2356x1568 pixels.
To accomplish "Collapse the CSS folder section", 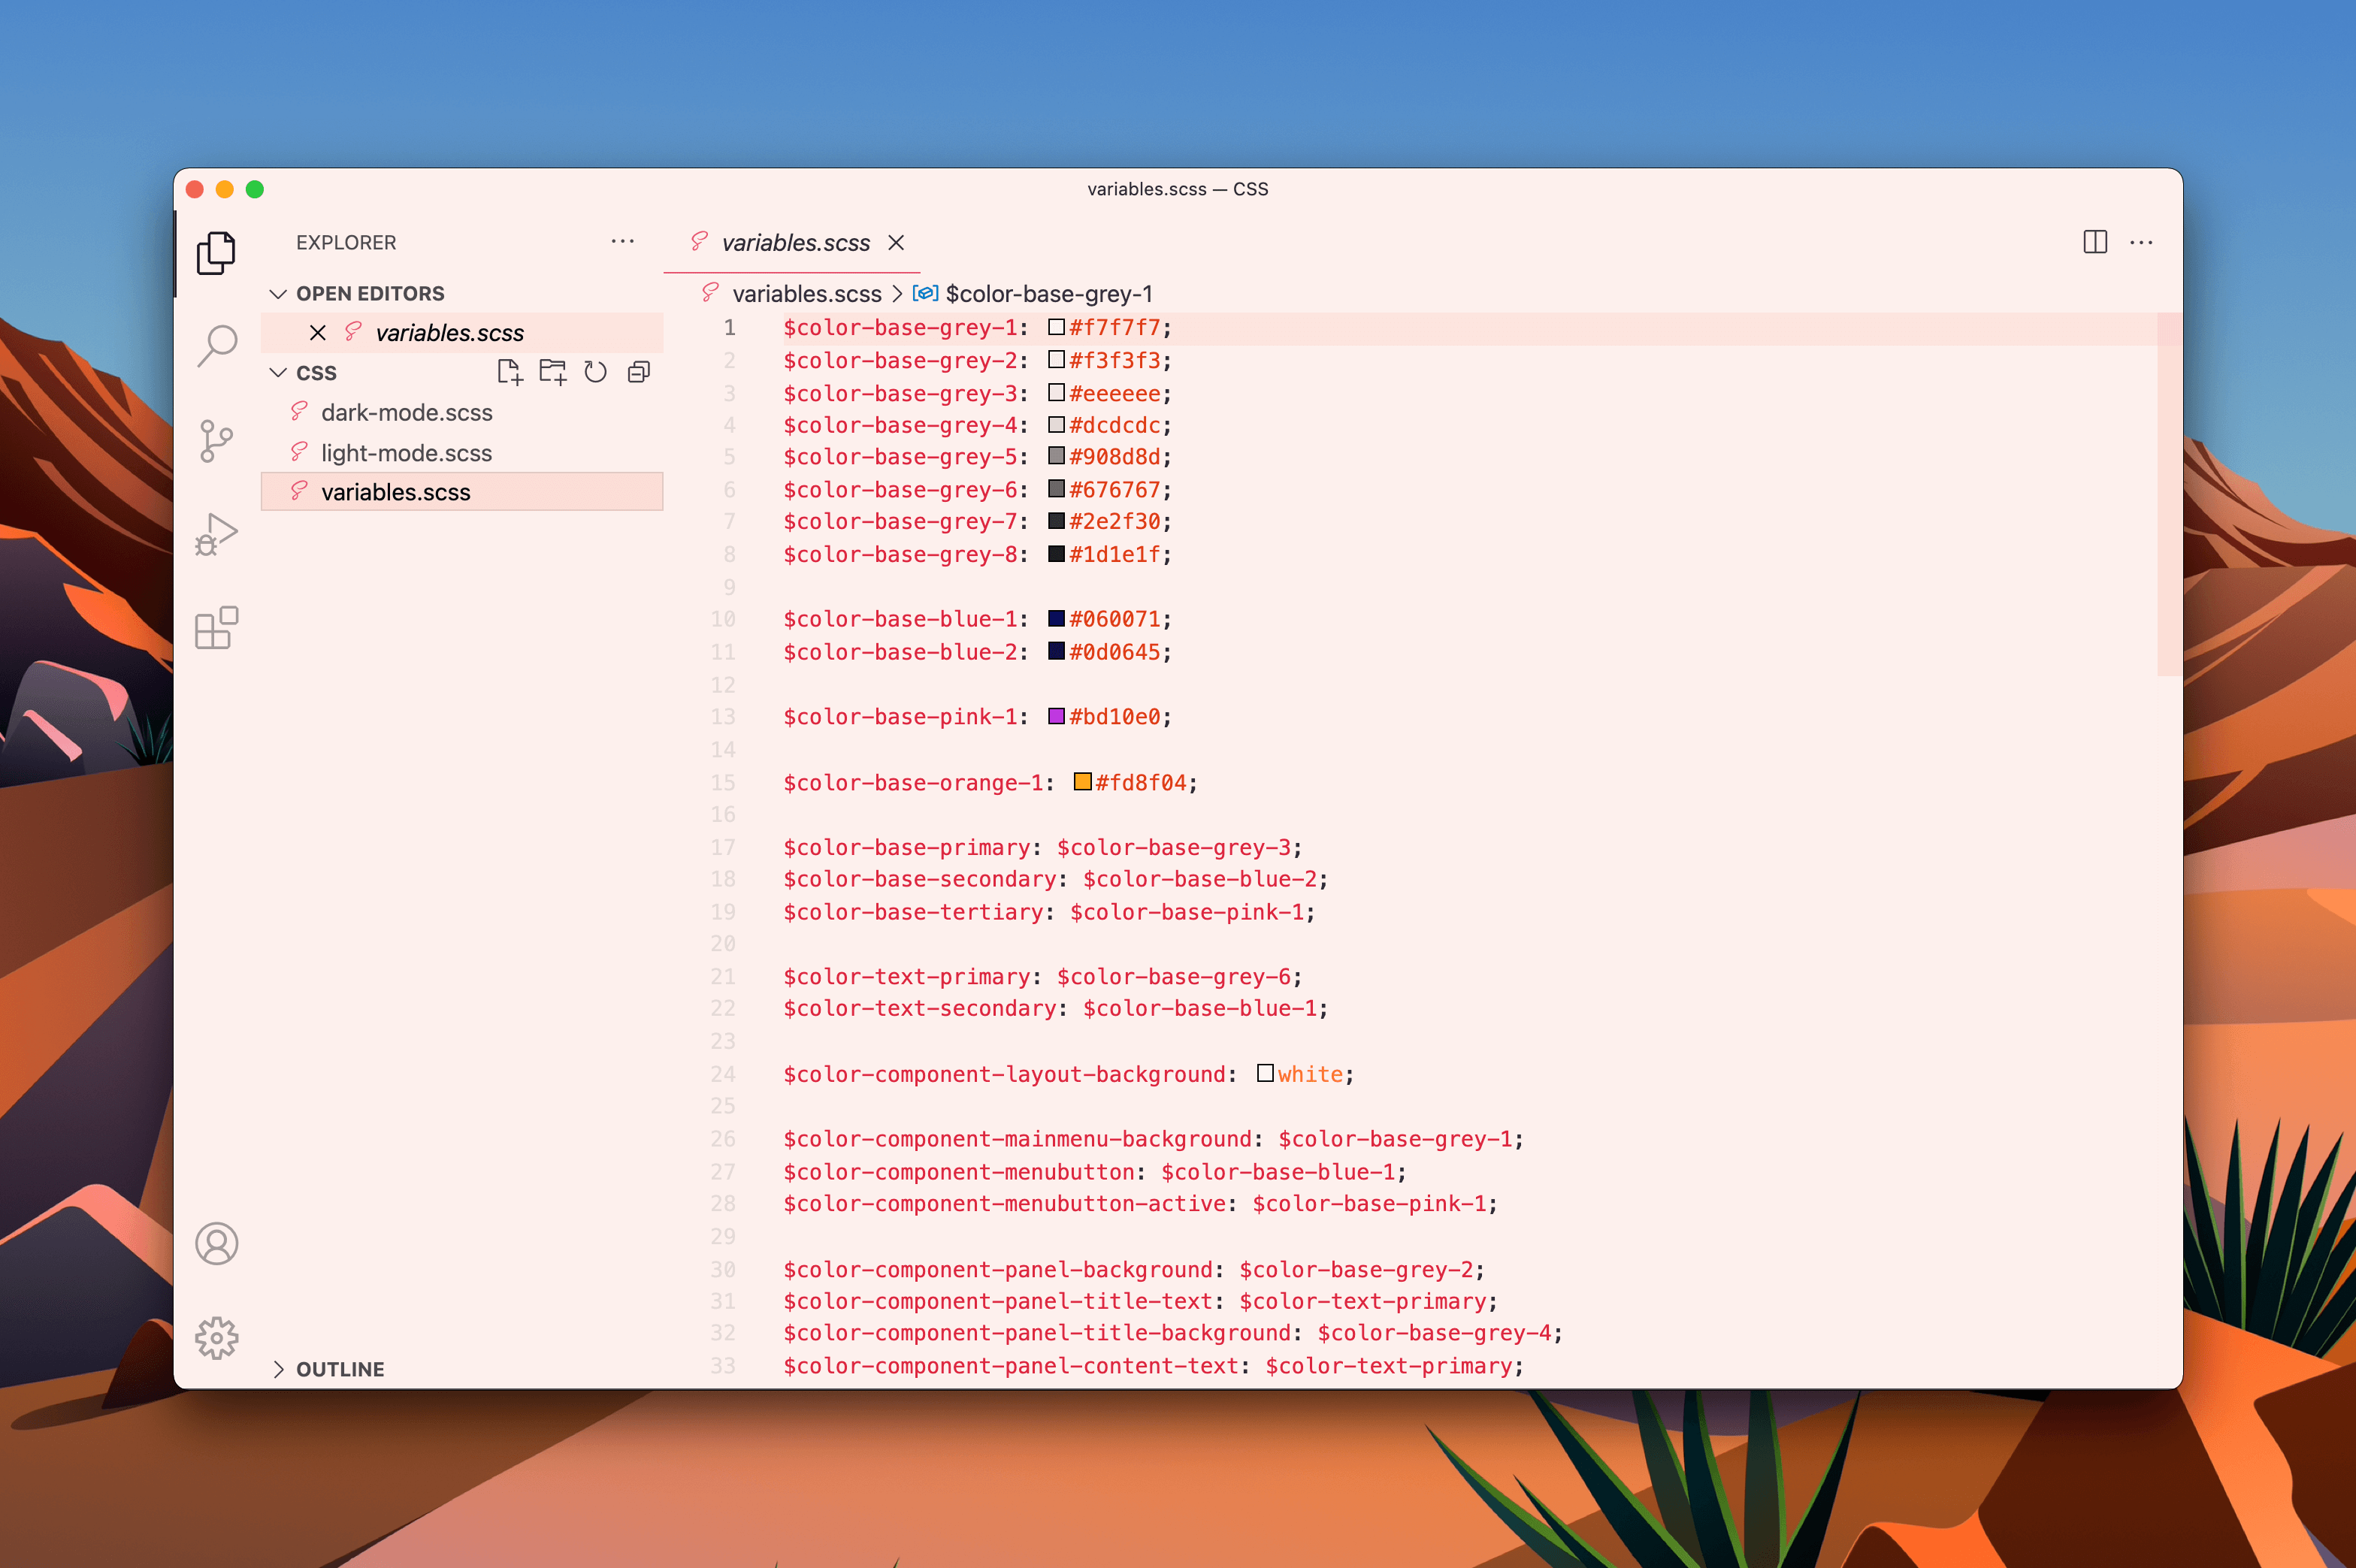I will (279, 373).
